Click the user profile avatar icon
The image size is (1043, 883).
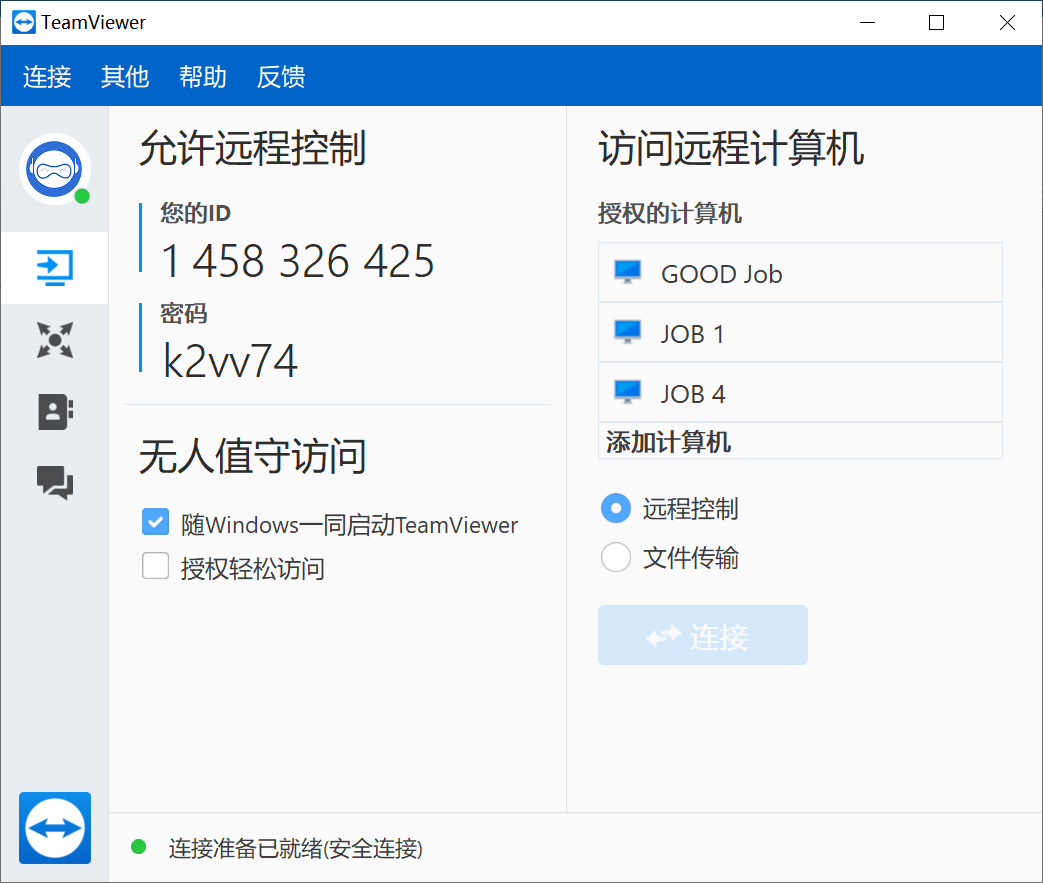click(55, 169)
